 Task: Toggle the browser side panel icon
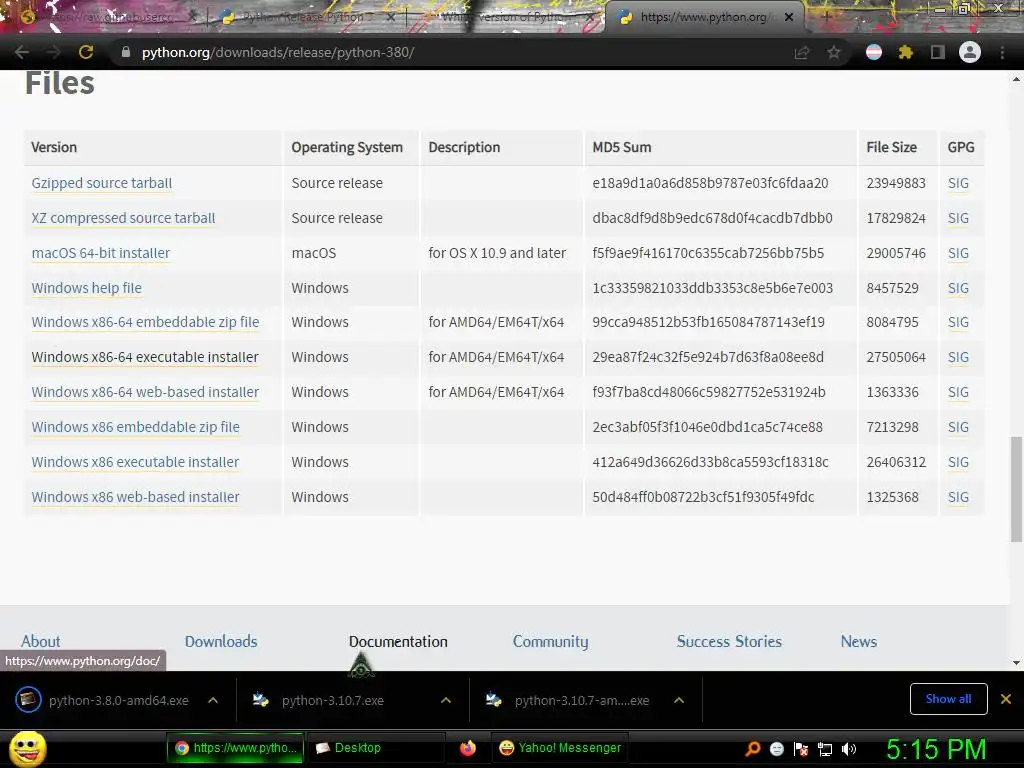click(937, 52)
